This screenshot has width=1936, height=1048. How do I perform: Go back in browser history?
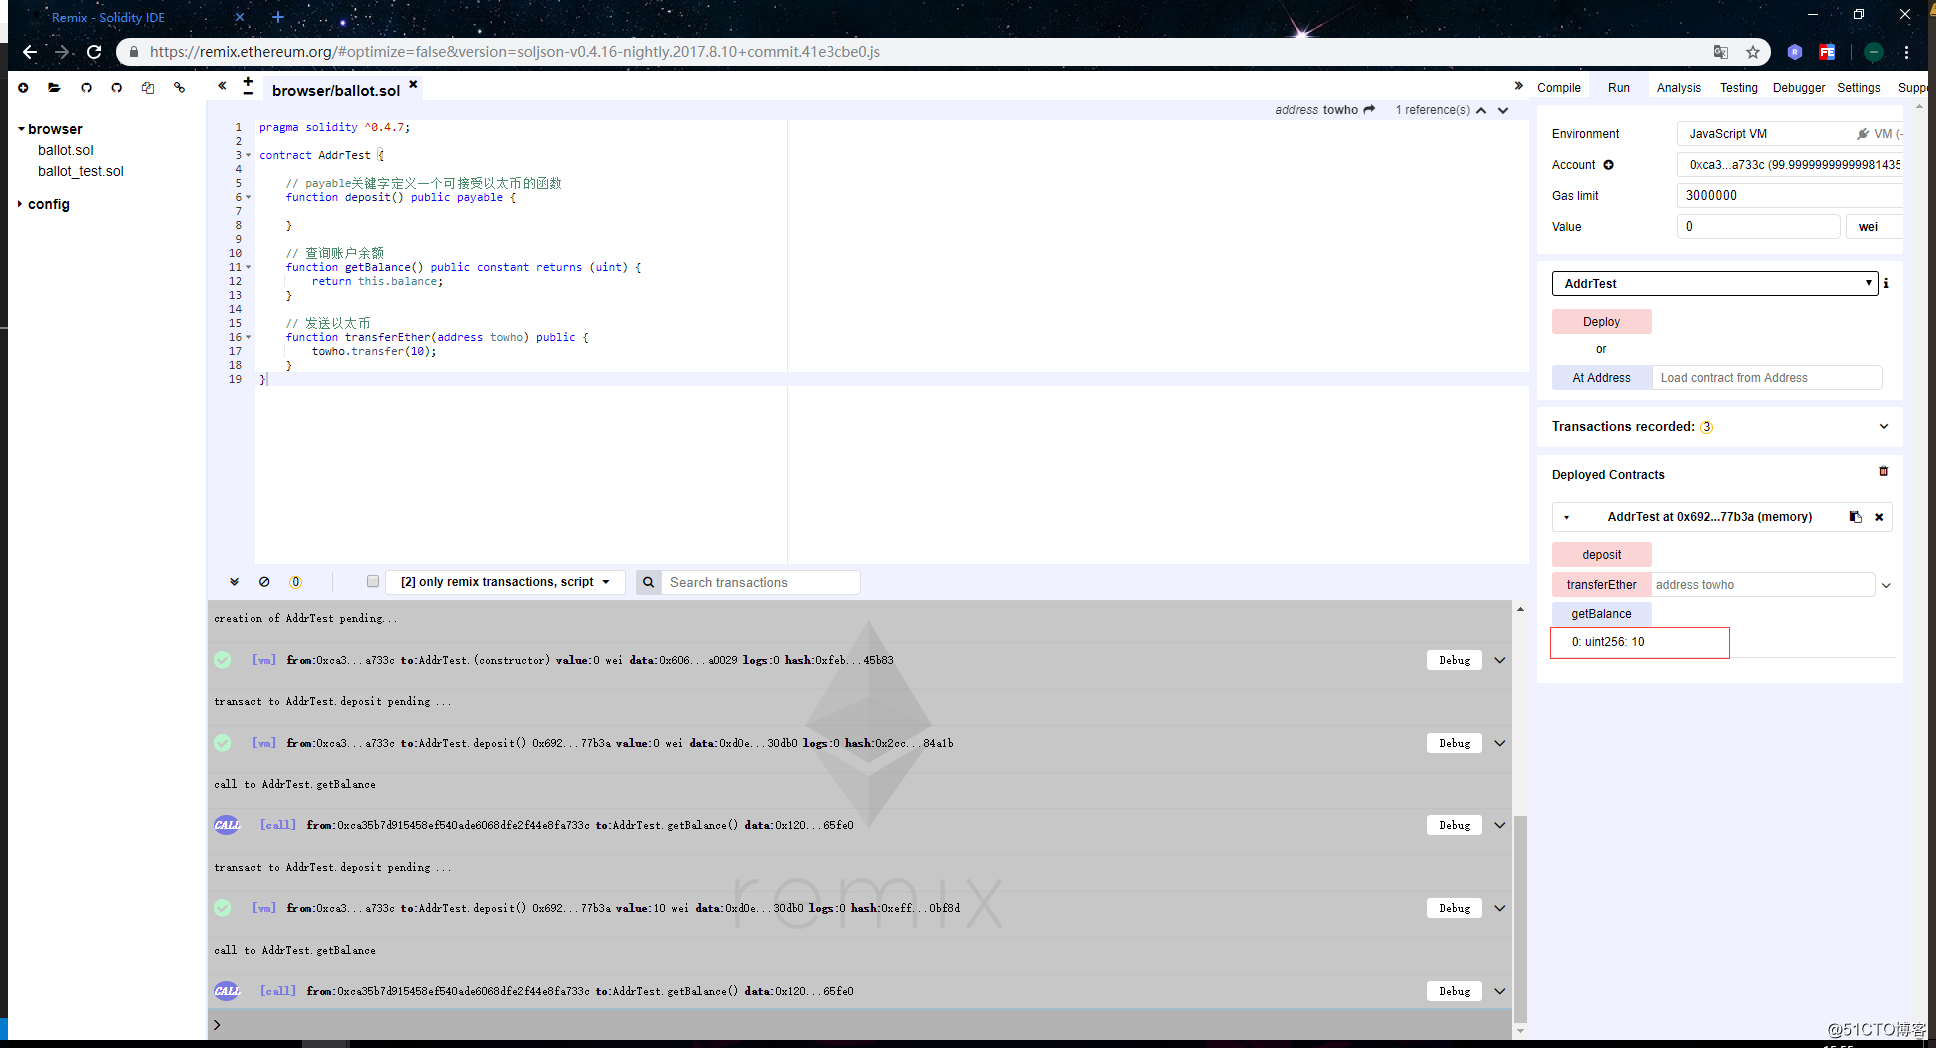point(30,52)
